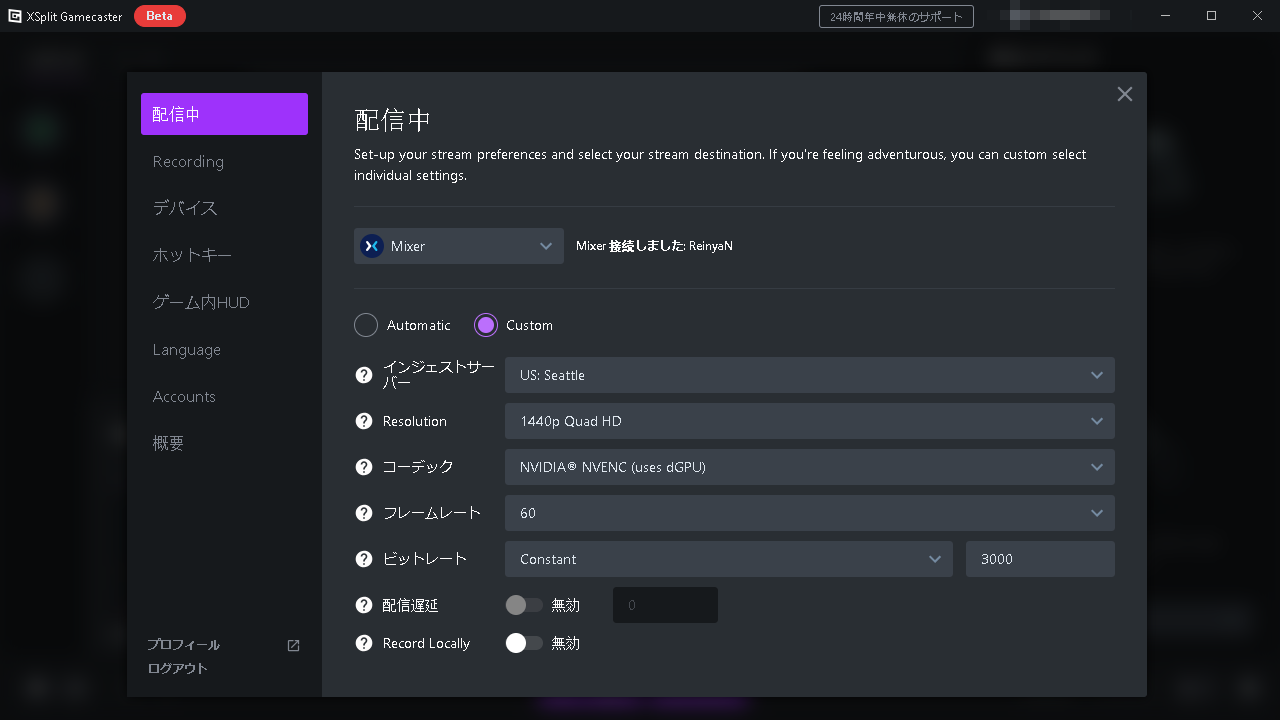Open the Resolution dropdown showing 1440p Quad HD

[810, 421]
